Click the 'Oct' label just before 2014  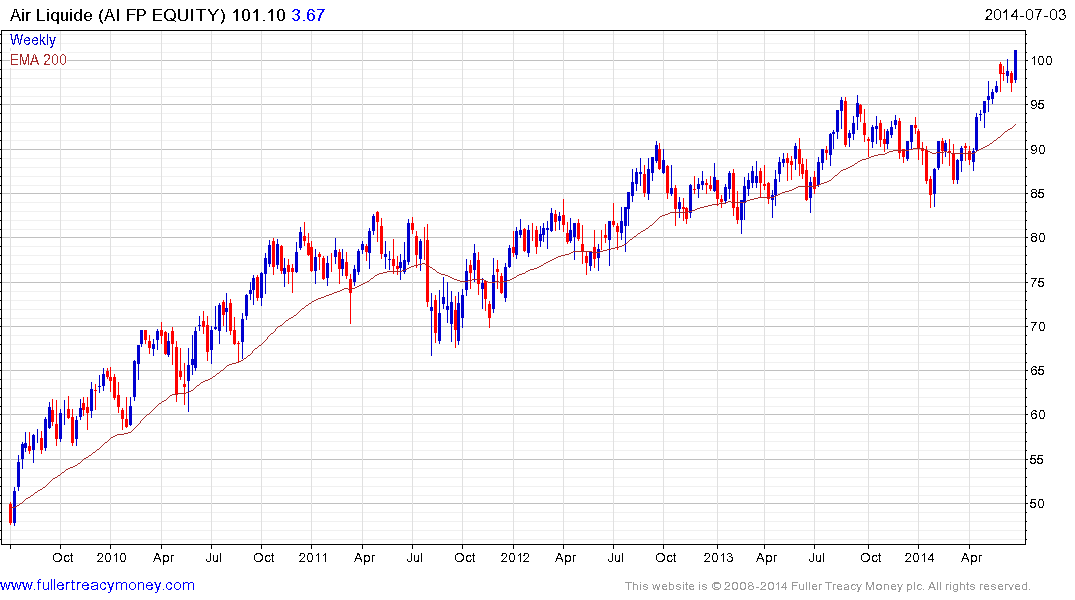click(x=871, y=557)
